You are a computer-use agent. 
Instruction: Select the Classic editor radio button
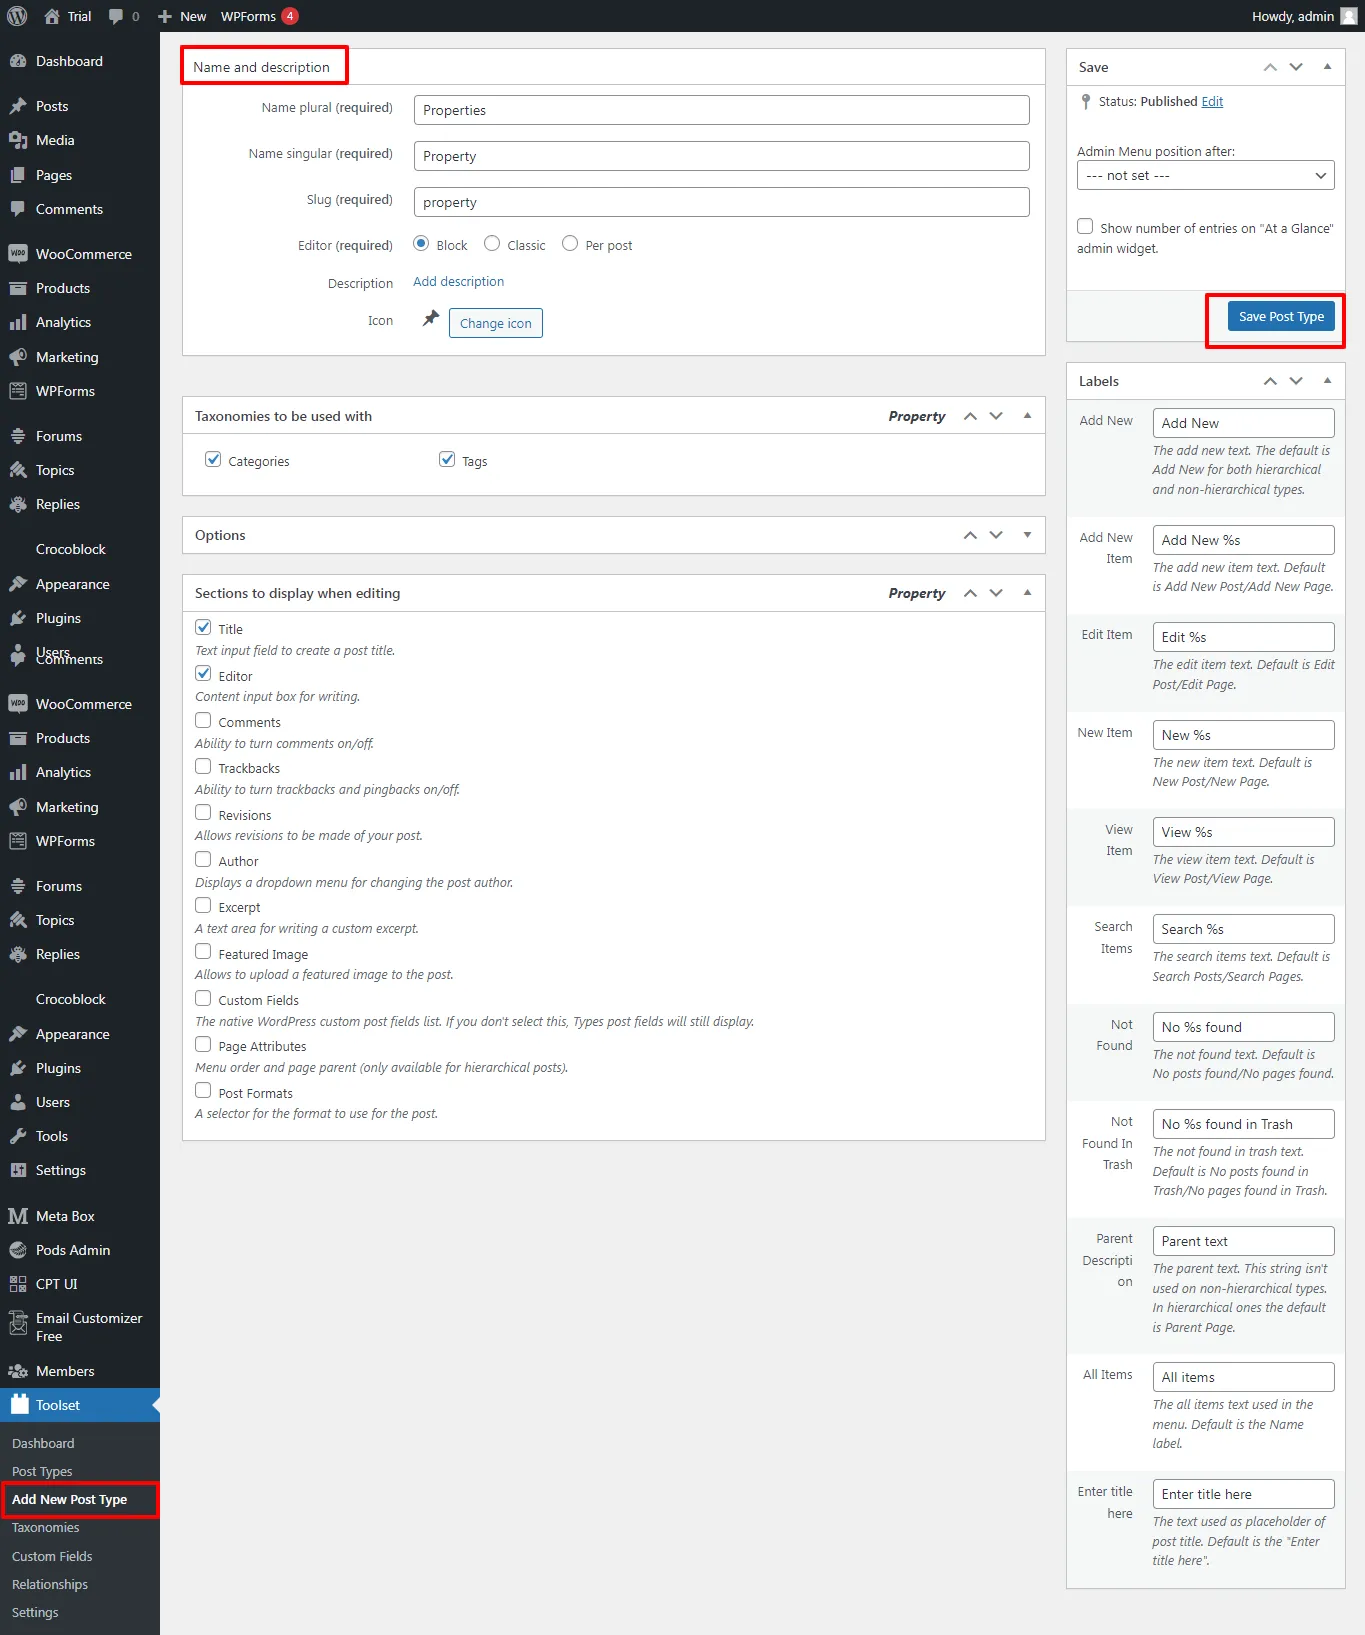pyautogui.click(x=492, y=244)
